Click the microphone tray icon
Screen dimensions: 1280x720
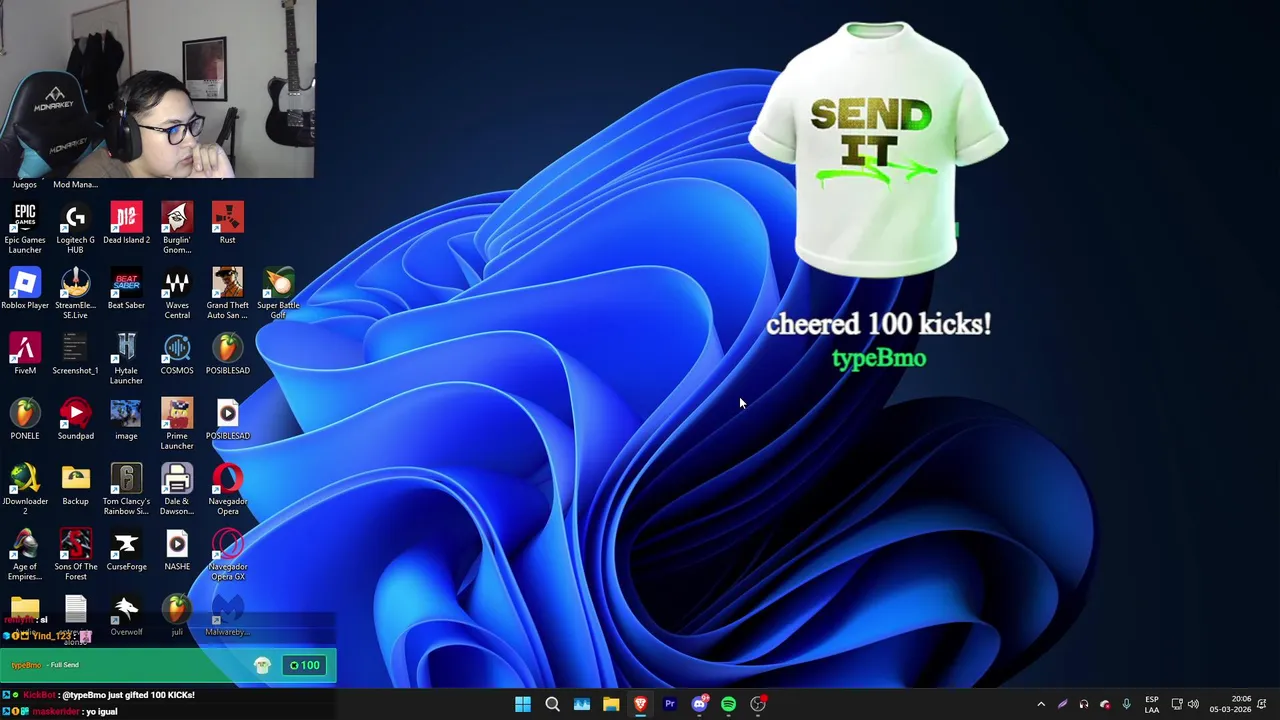point(1126,704)
